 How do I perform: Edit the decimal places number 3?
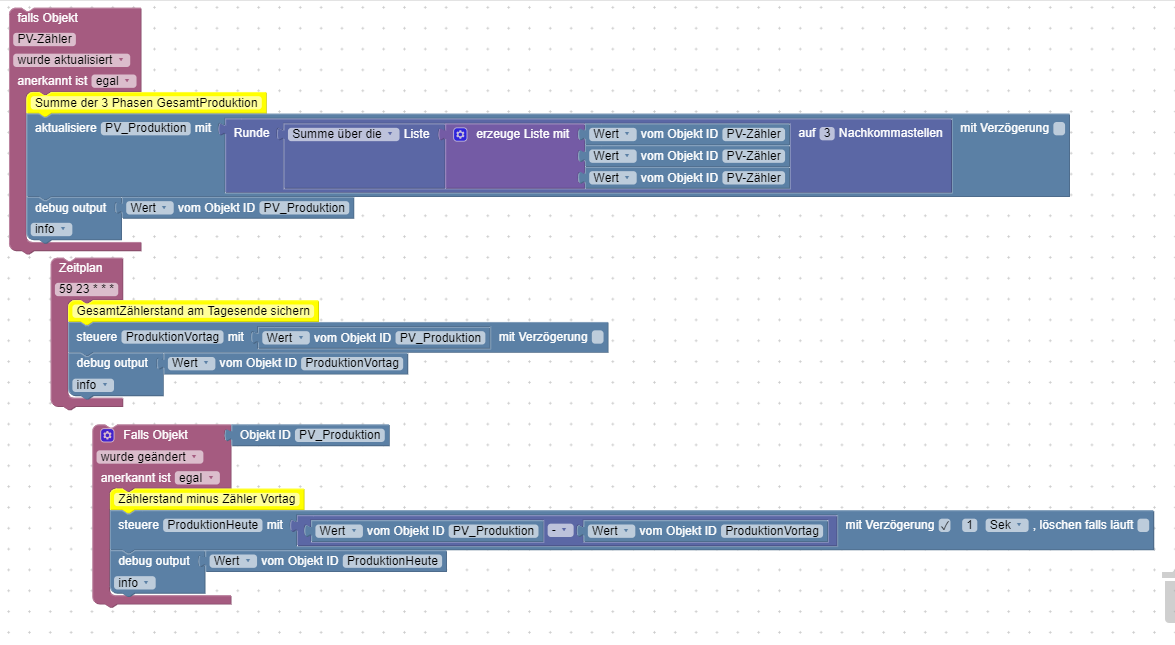click(827, 133)
